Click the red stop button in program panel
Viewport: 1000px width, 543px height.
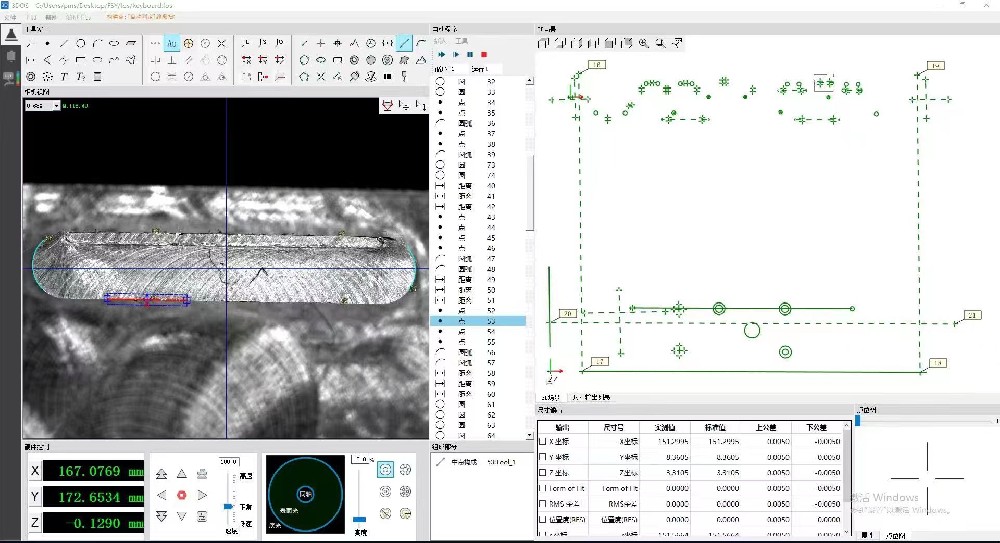pos(484,54)
